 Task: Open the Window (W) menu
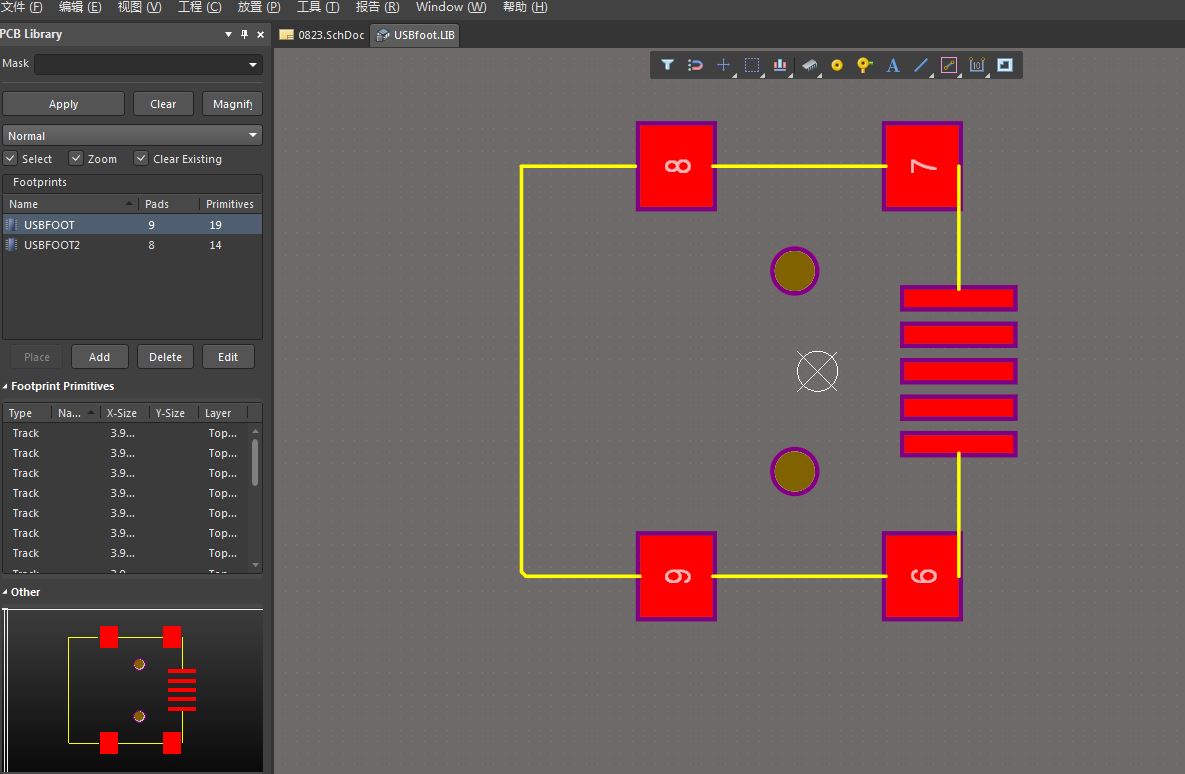(451, 7)
